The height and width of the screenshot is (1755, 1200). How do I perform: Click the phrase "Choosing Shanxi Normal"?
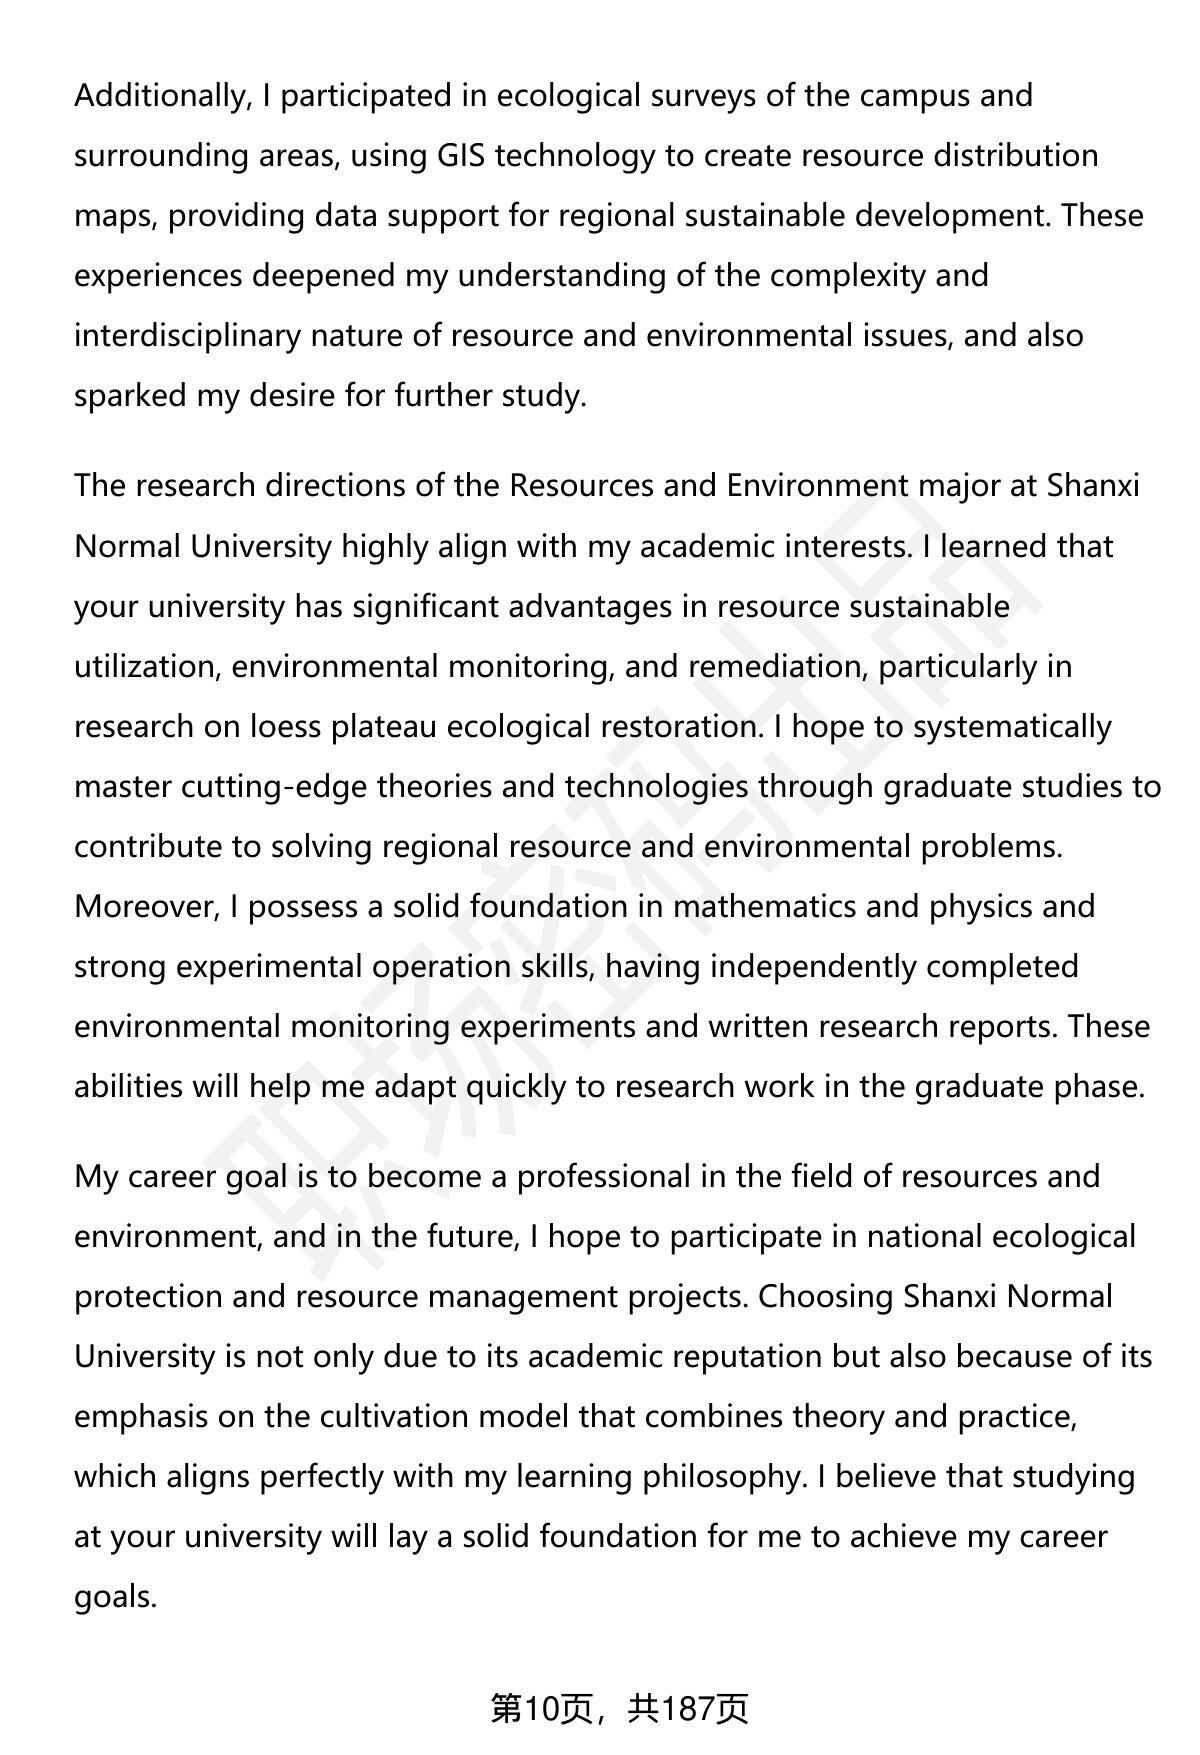(935, 1297)
